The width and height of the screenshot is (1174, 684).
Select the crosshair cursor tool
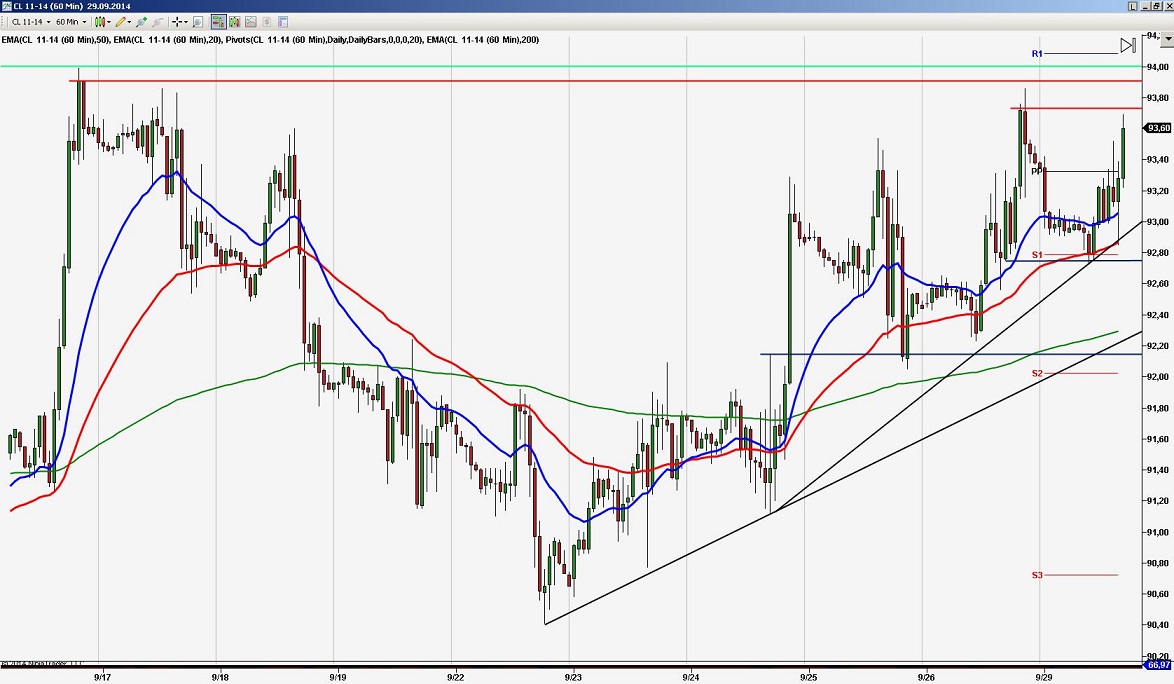(x=175, y=22)
